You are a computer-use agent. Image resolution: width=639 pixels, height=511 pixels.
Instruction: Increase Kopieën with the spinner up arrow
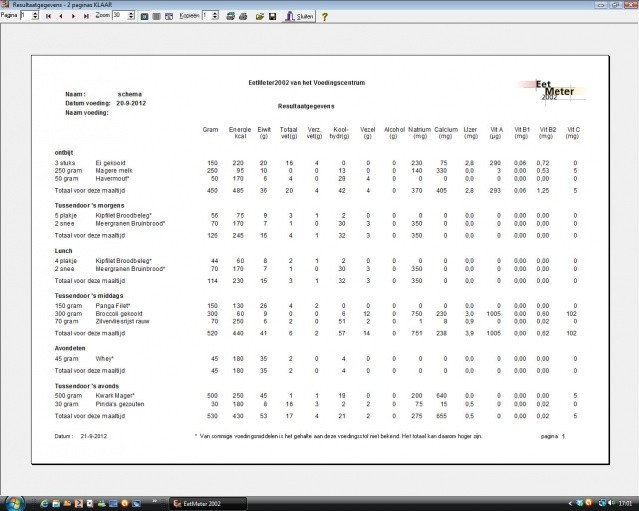[215, 13]
